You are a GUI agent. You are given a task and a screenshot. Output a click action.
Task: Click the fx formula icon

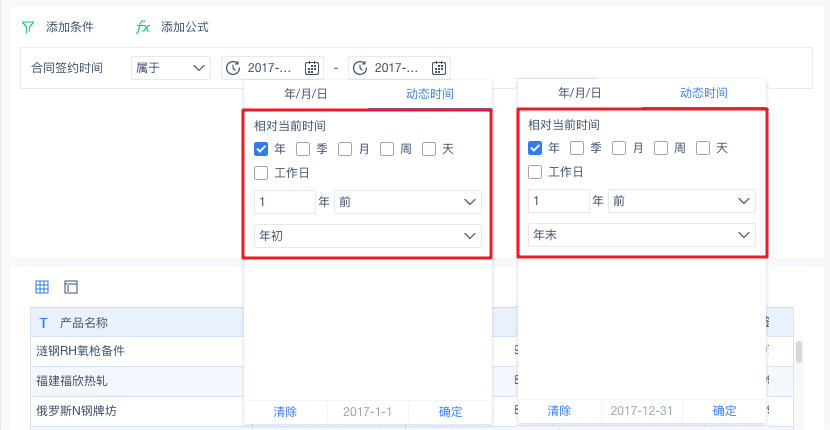pyautogui.click(x=143, y=27)
